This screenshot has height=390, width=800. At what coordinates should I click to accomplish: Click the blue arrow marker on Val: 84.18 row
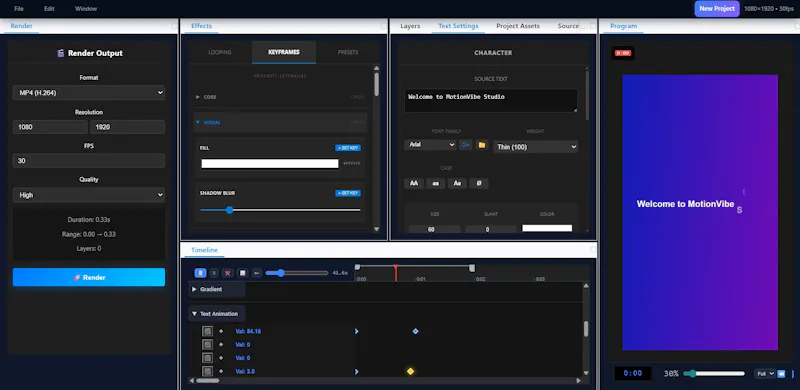click(357, 331)
